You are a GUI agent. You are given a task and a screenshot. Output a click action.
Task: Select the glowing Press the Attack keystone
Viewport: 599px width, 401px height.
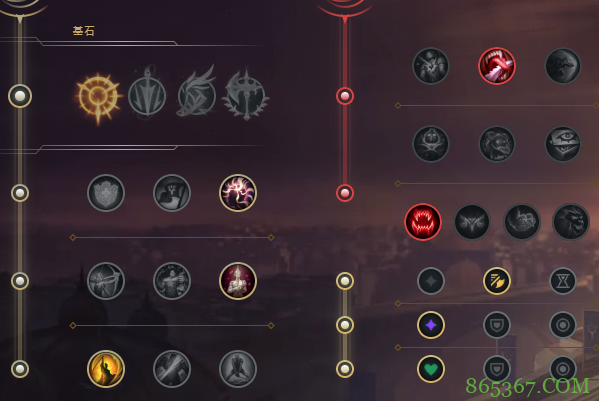[x=98, y=97]
